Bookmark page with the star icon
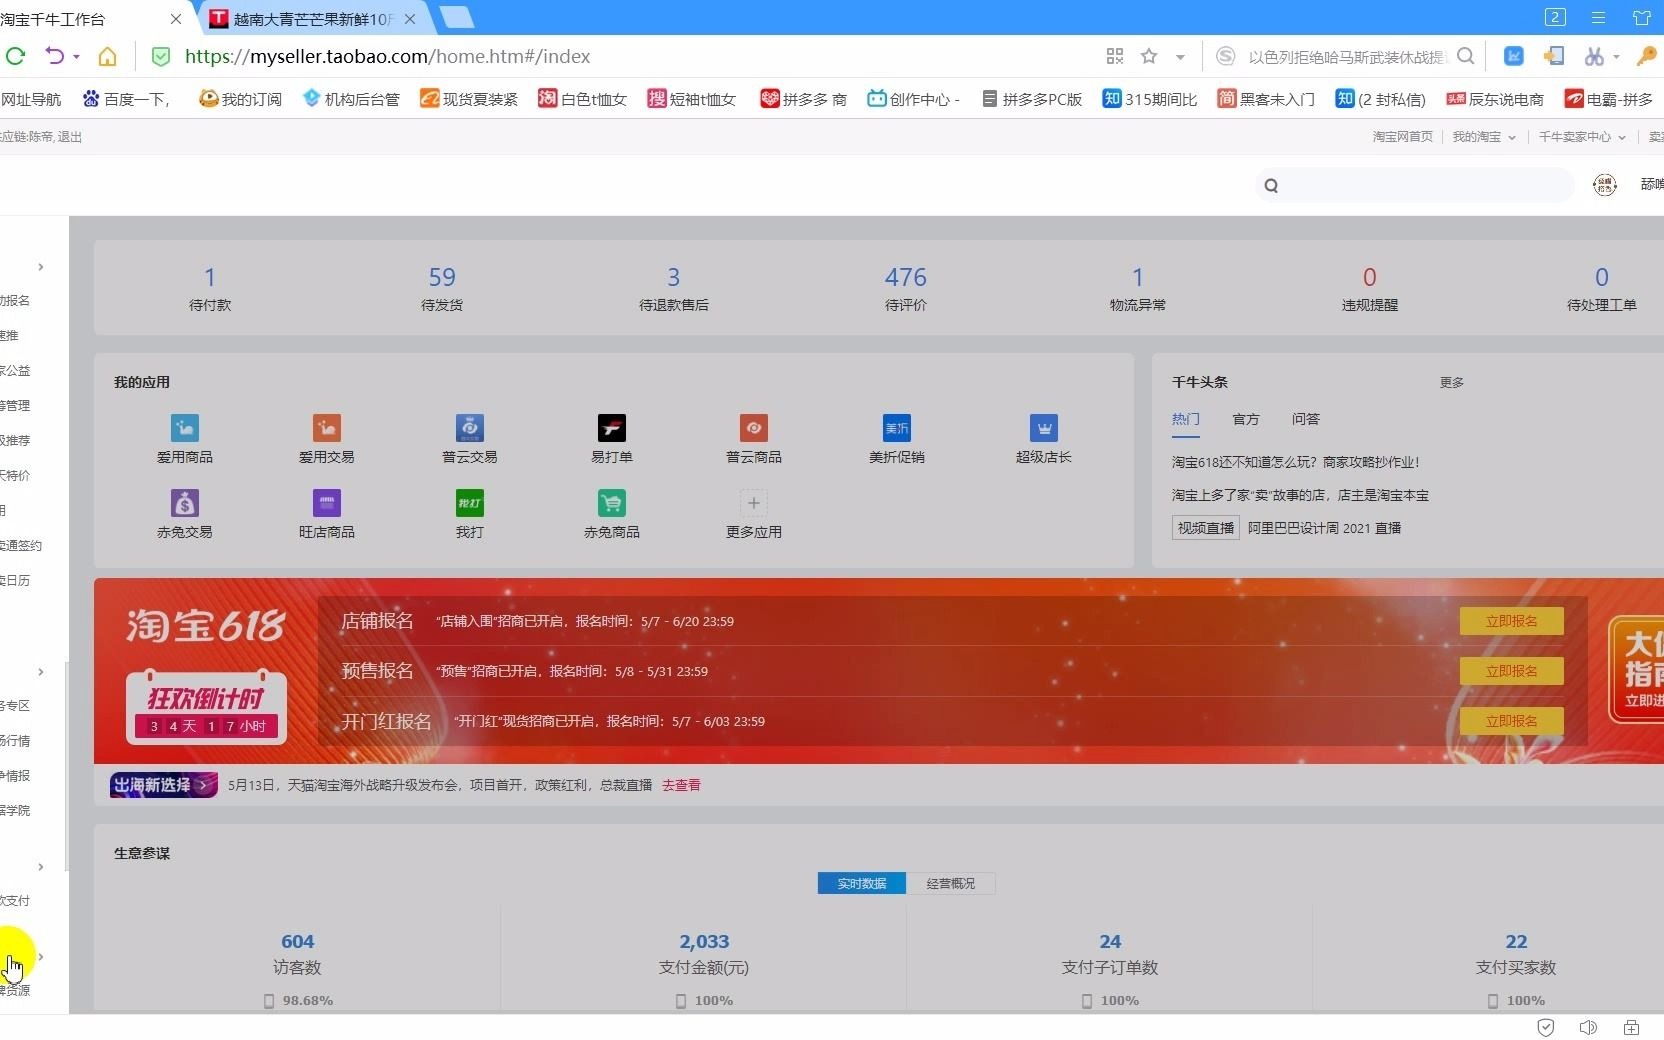The image size is (1664, 1040). pos(1149,56)
